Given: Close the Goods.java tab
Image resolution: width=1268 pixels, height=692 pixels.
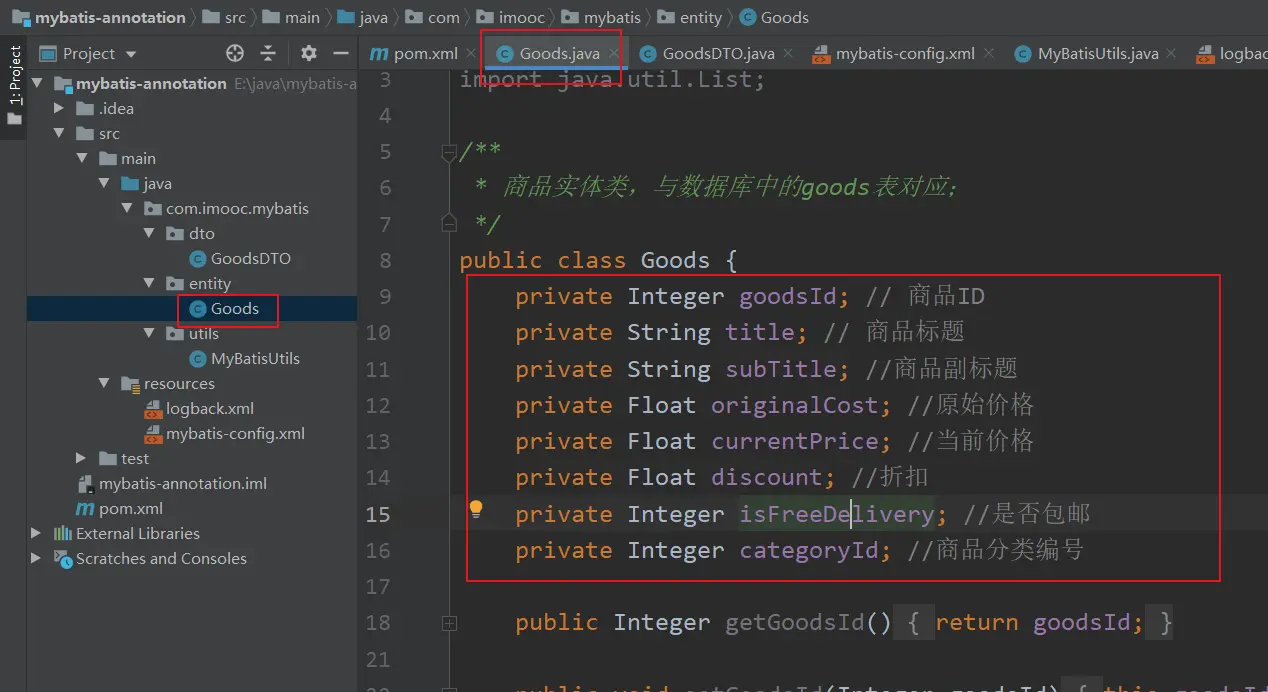Looking at the screenshot, I should click(x=614, y=54).
